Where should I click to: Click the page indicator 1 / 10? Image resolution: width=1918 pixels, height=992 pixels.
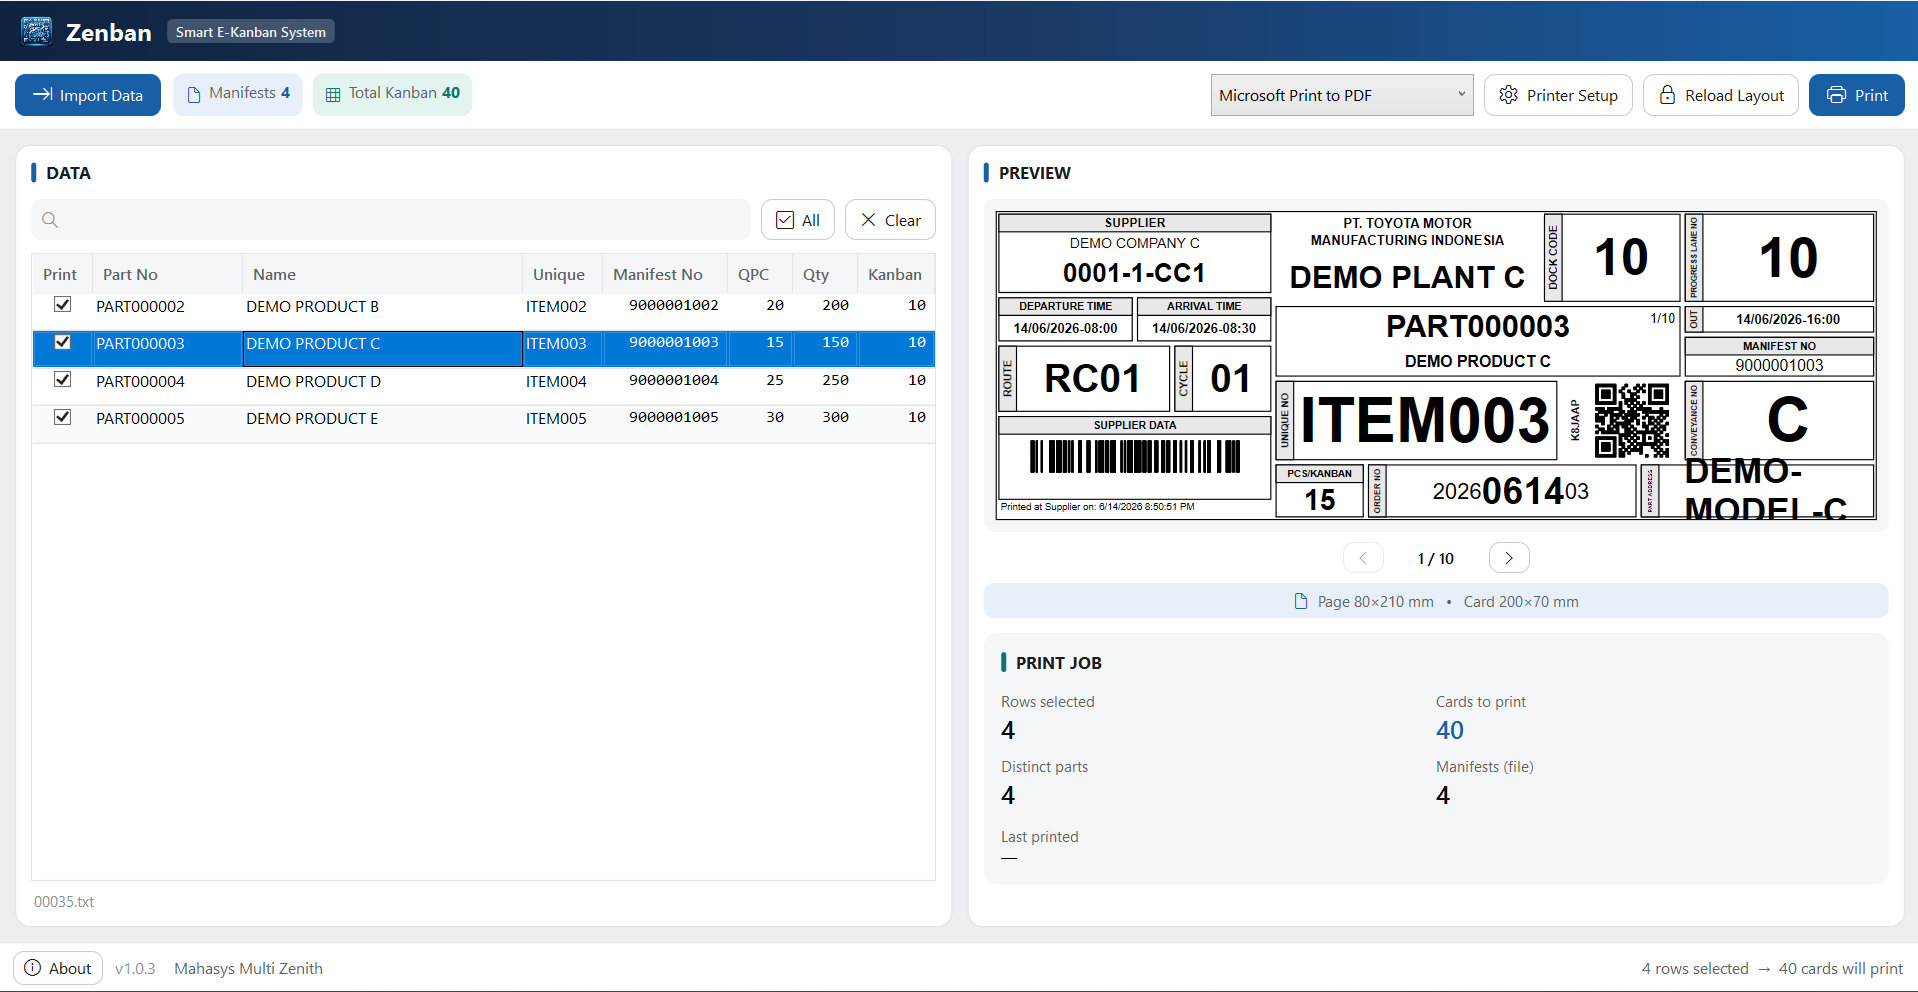tap(1436, 559)
